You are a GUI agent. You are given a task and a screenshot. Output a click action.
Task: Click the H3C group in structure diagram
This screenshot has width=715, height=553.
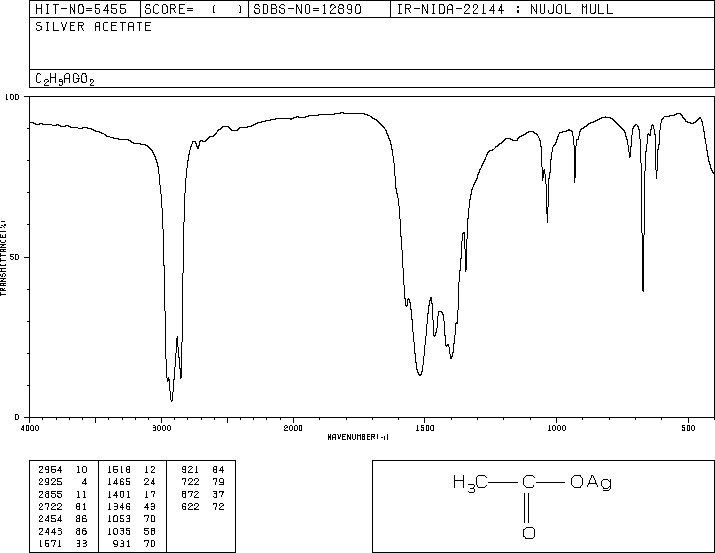click(x=470, y=483)
